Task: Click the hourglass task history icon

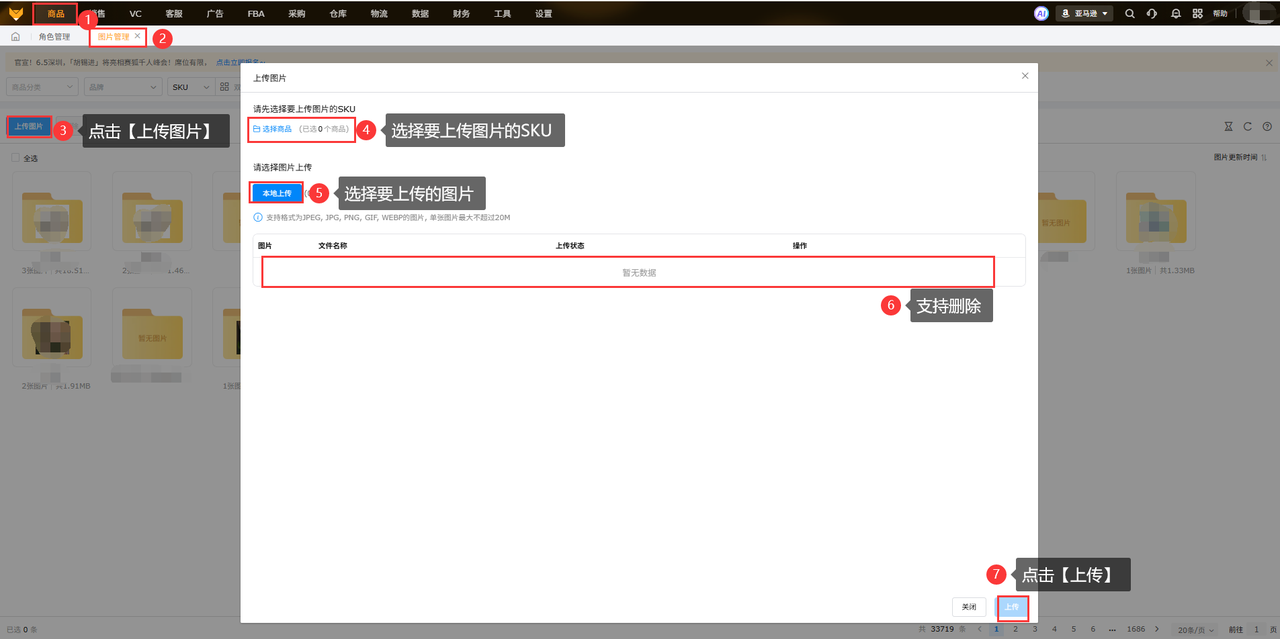Action: point(1229,127)
